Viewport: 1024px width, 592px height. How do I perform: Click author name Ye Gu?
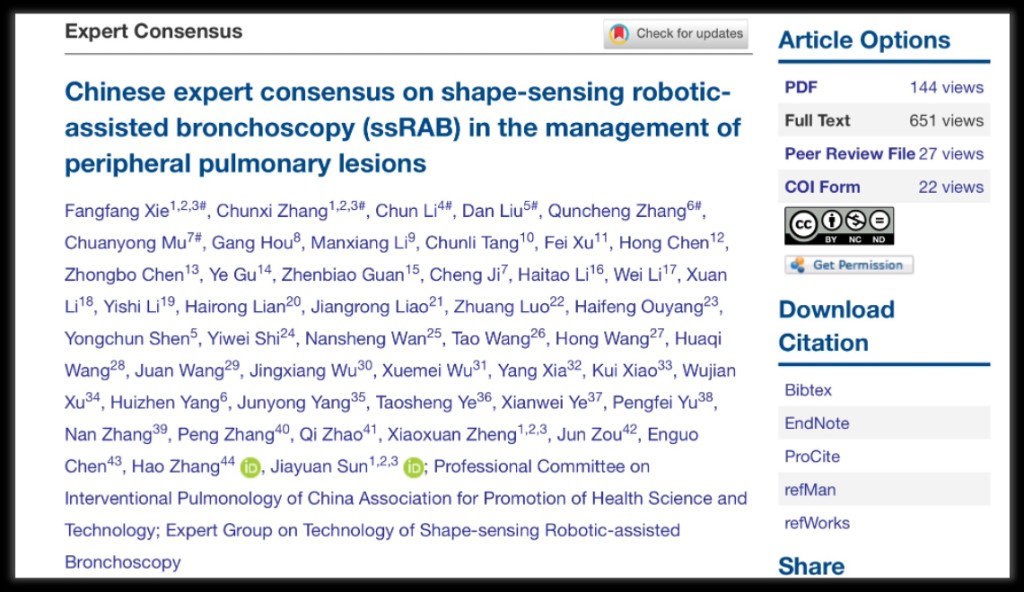coord(232,275)
